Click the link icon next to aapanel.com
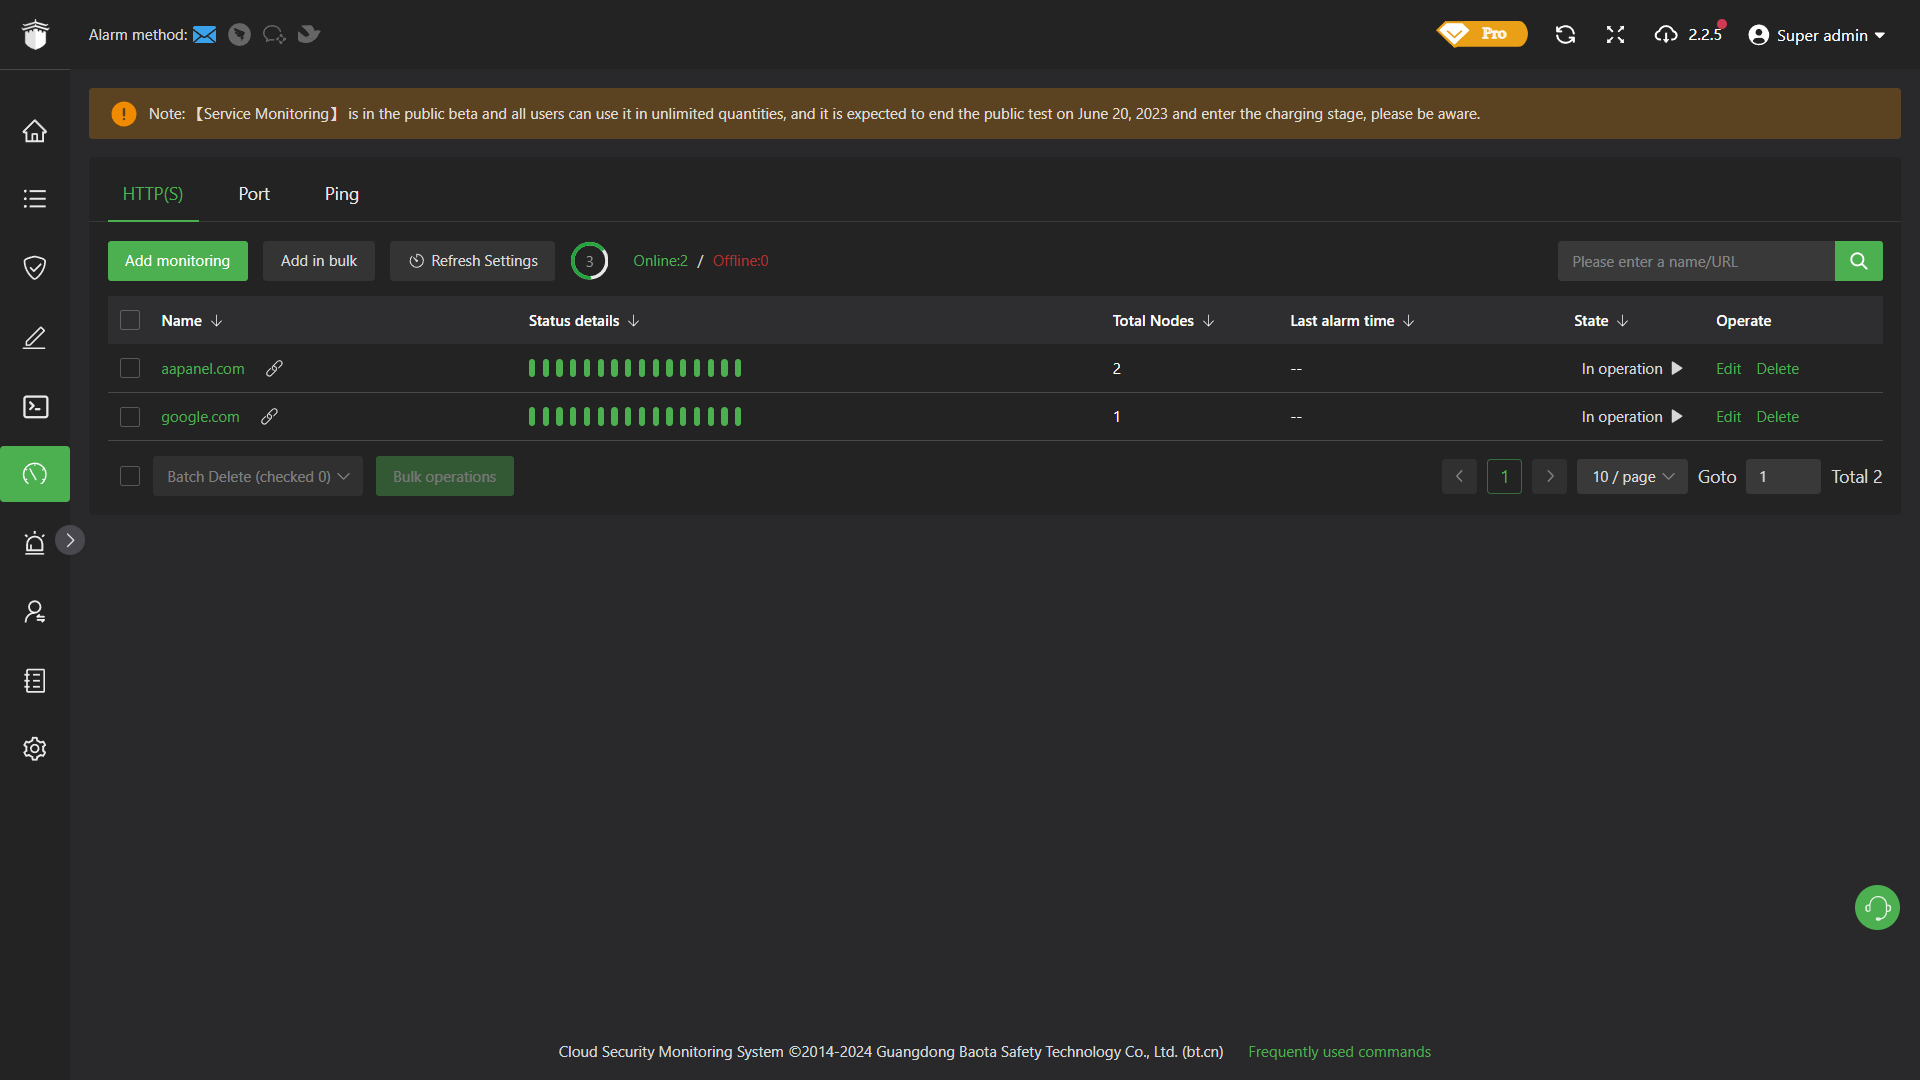Viewport: 1920px width, 1080px height. (274, 368)
